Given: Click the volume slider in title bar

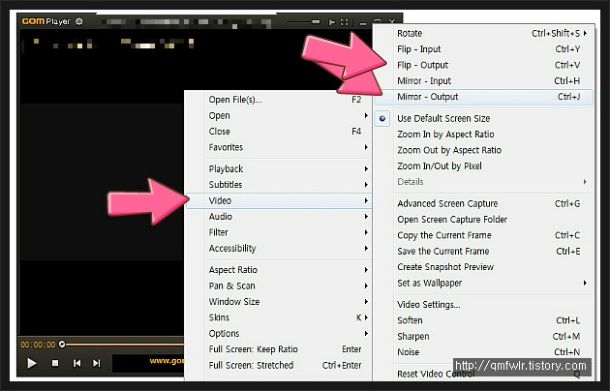Looking at the screenshot, I should (304, 22).
